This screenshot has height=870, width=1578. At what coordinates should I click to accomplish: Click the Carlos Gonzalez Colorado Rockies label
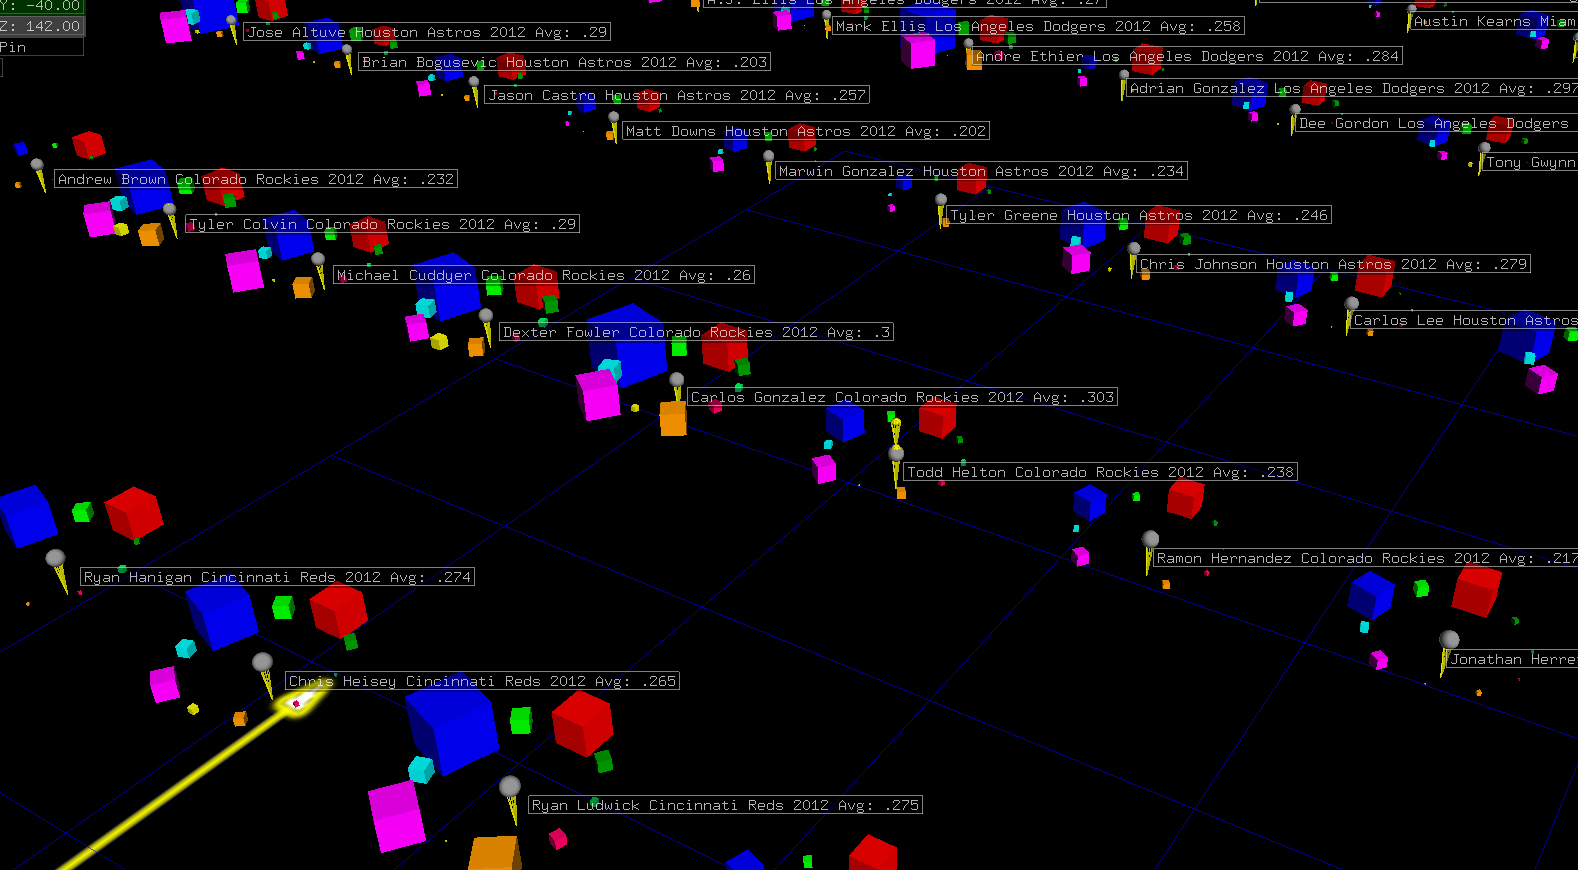coord(902,397)
